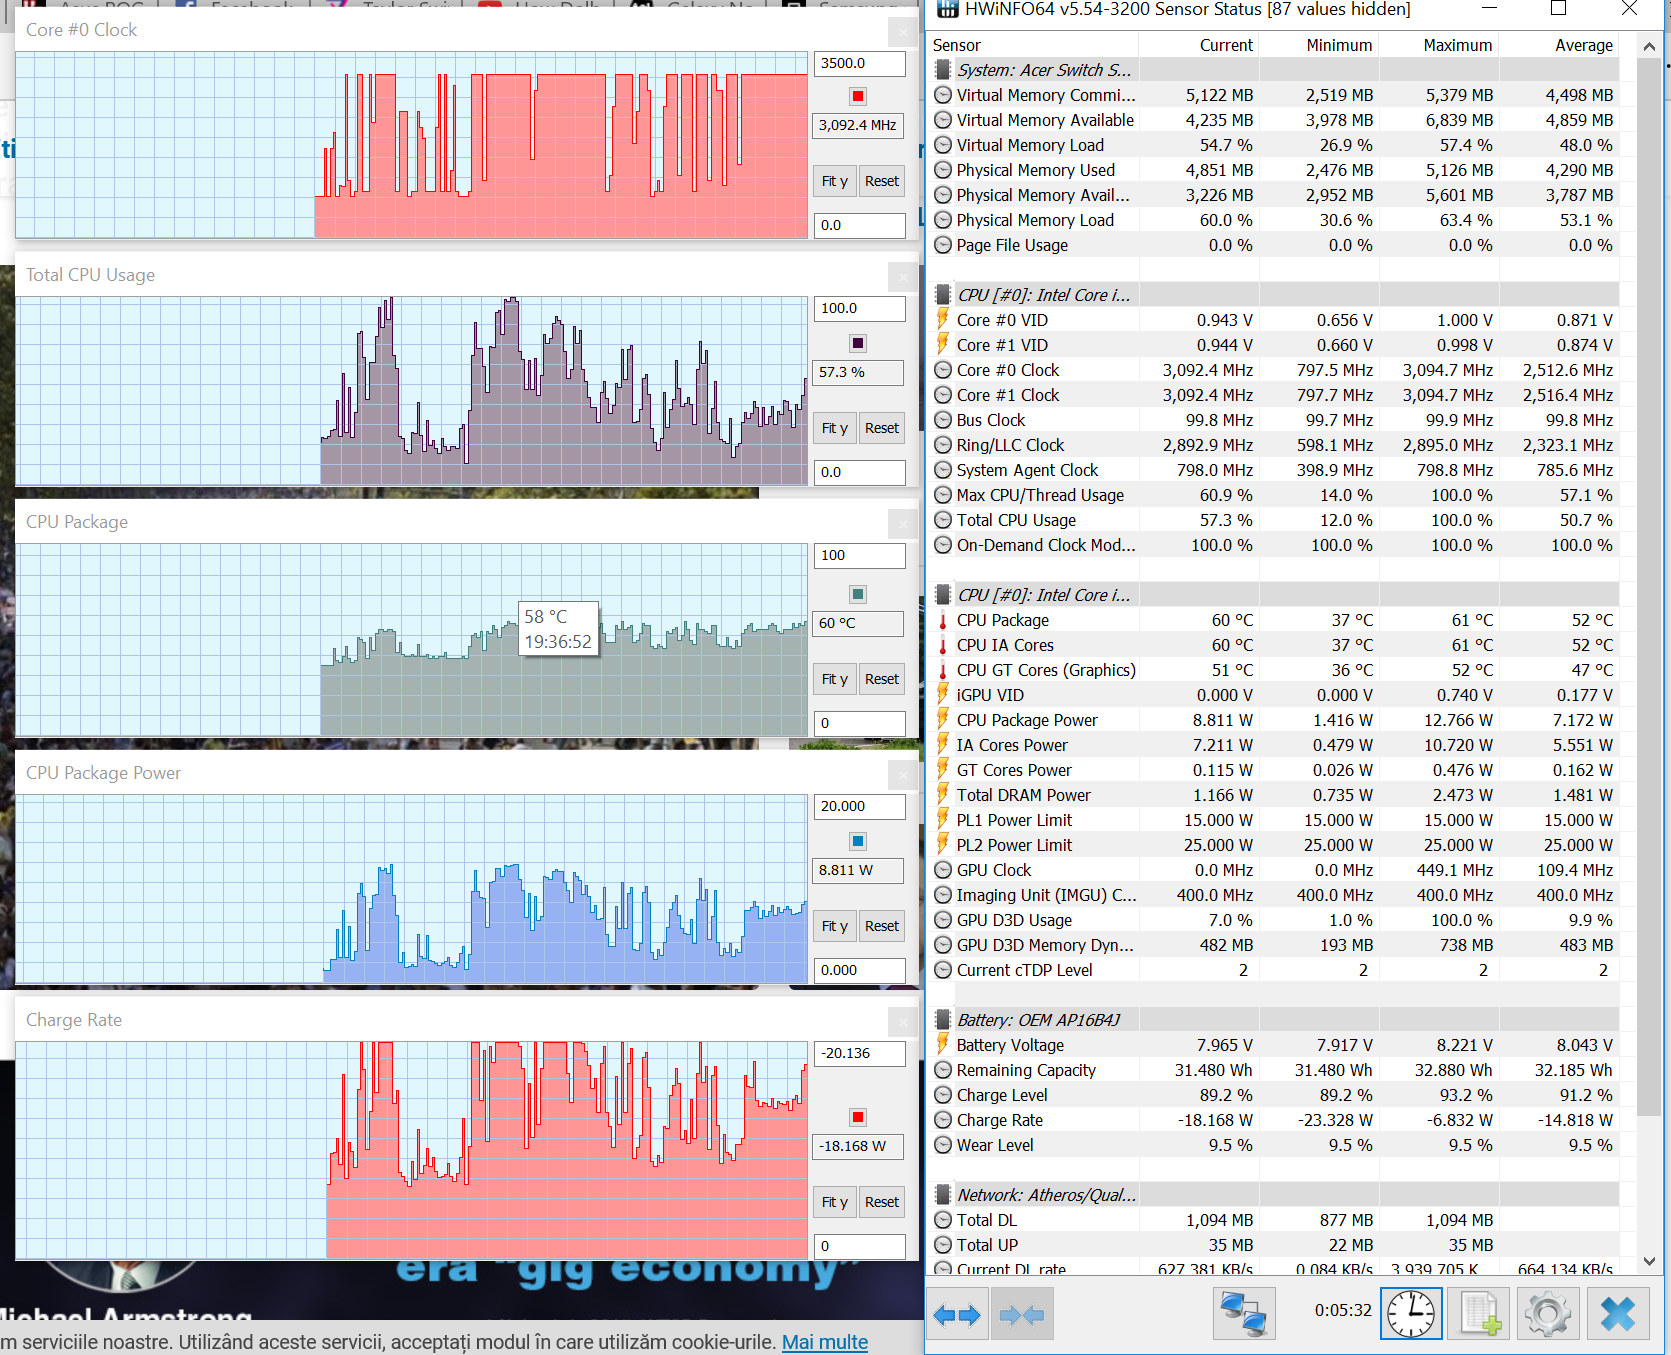Select the Wear Level sensor row
The width and height of the screenshot is (1671, 1355).
click(1274, 1145)
